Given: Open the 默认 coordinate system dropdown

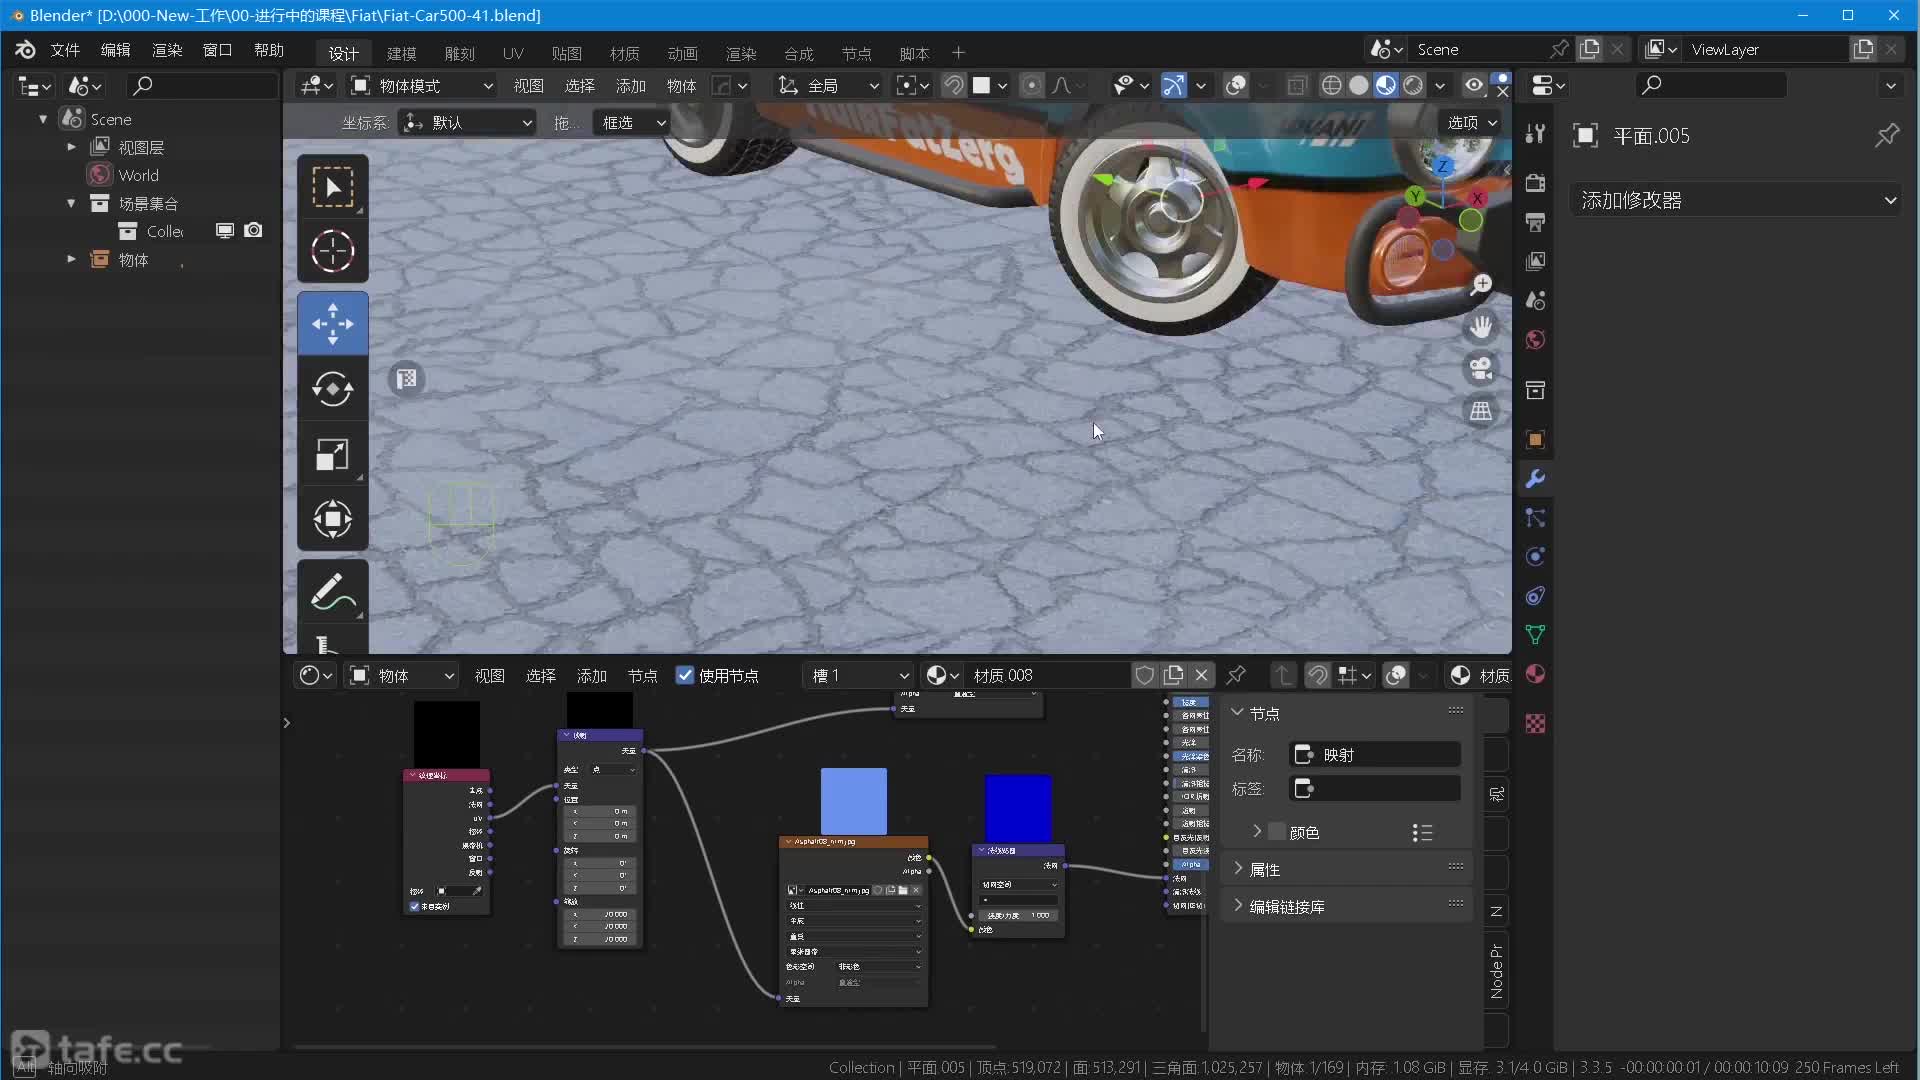Looking at the screenshot, I should tap(467, 122).
